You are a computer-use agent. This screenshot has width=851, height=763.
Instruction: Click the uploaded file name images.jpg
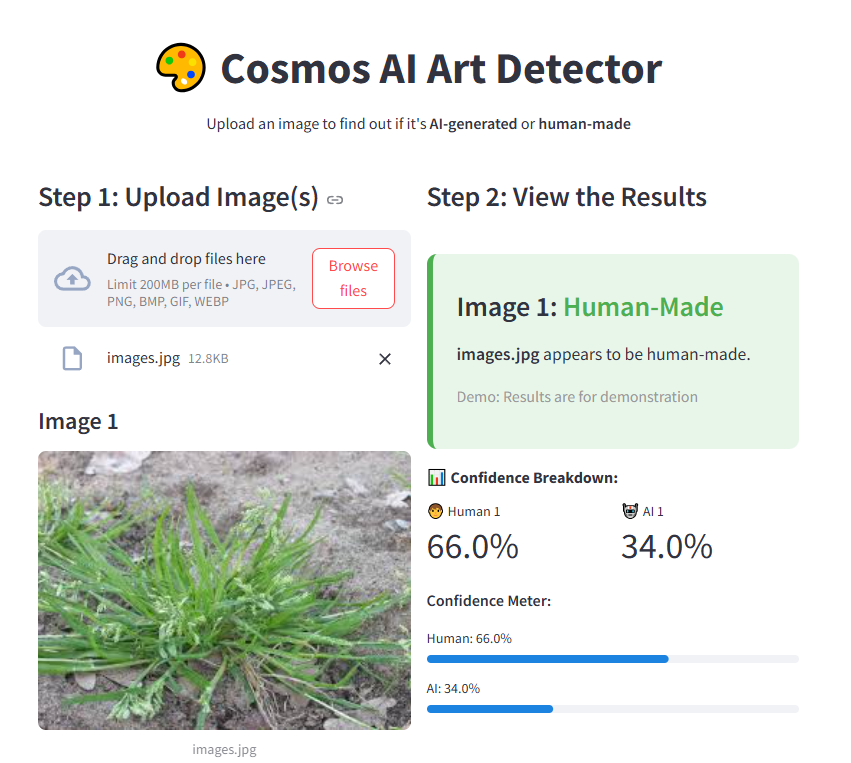coord(143,358)
